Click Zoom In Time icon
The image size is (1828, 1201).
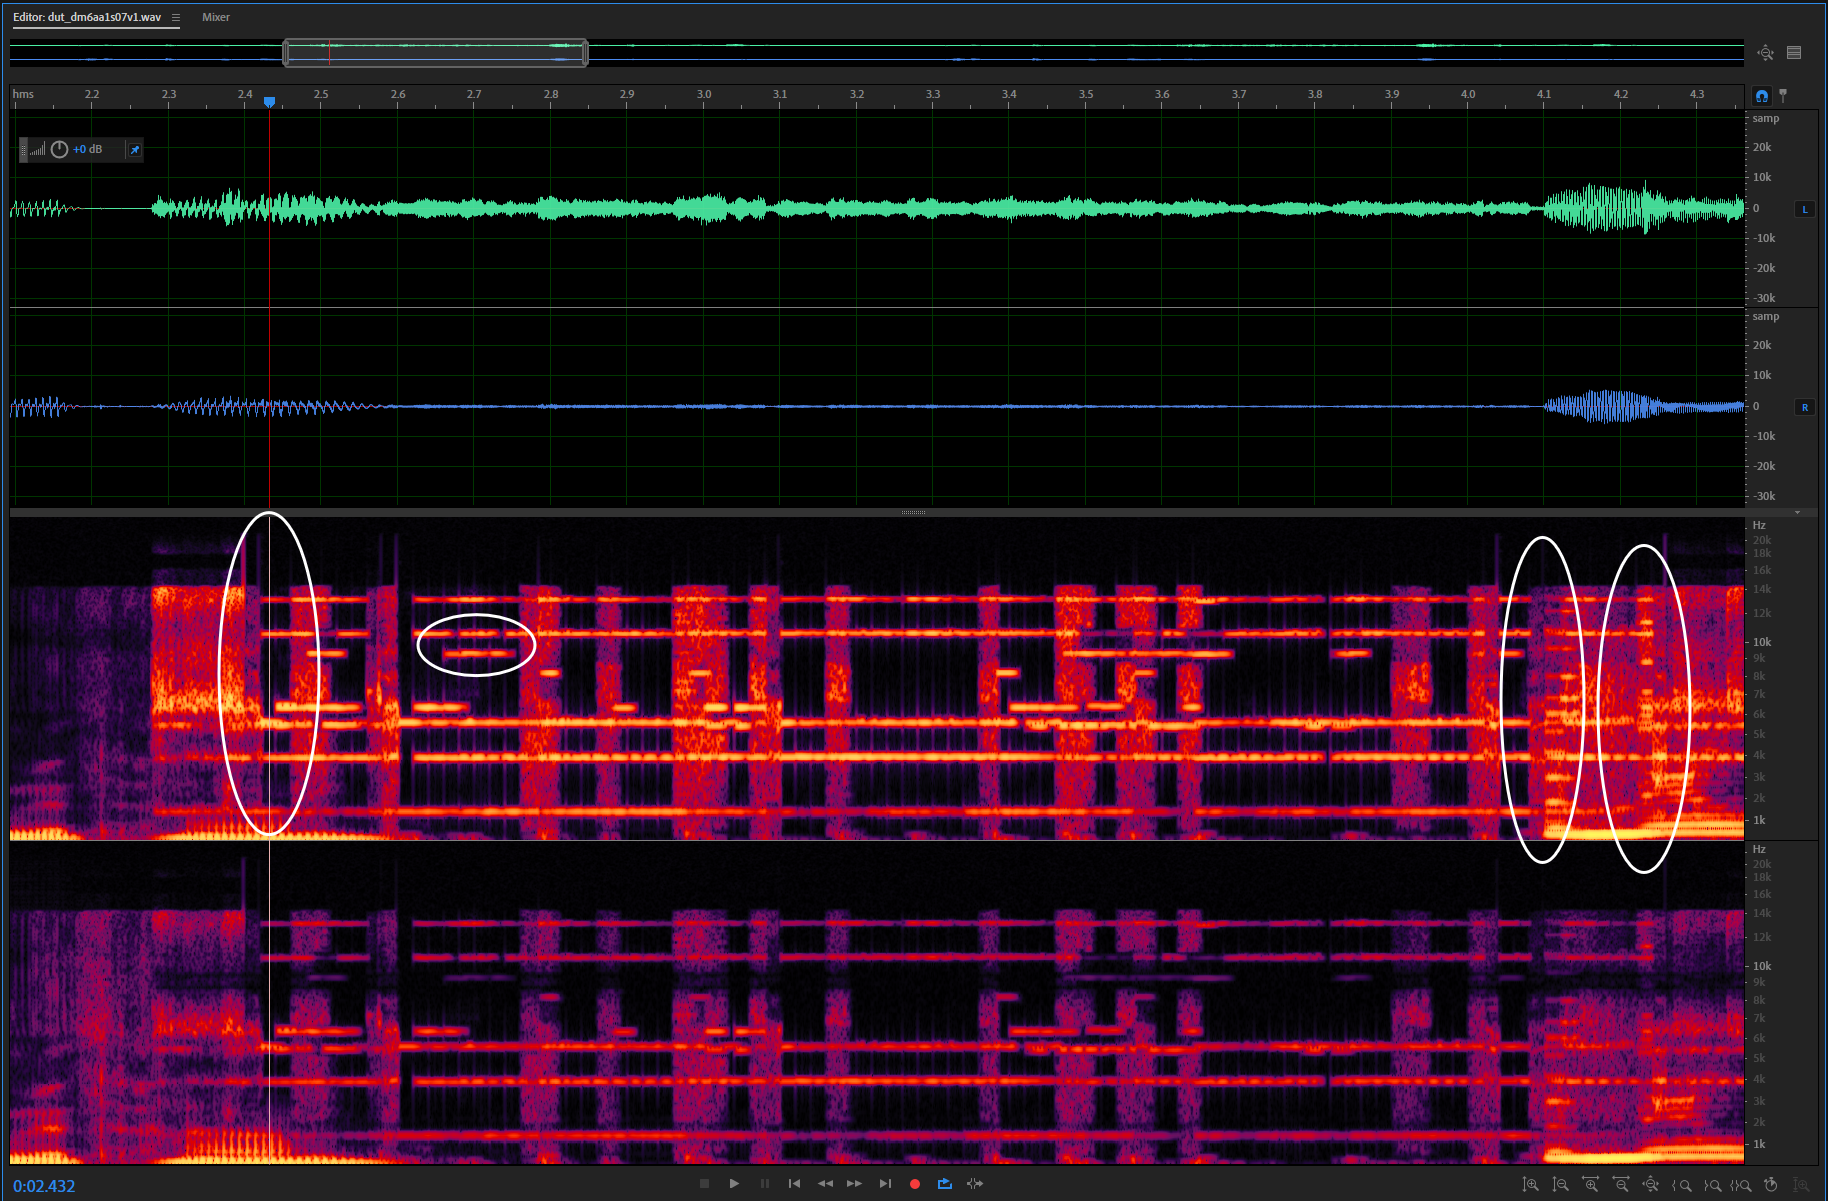point(1590,1185)
